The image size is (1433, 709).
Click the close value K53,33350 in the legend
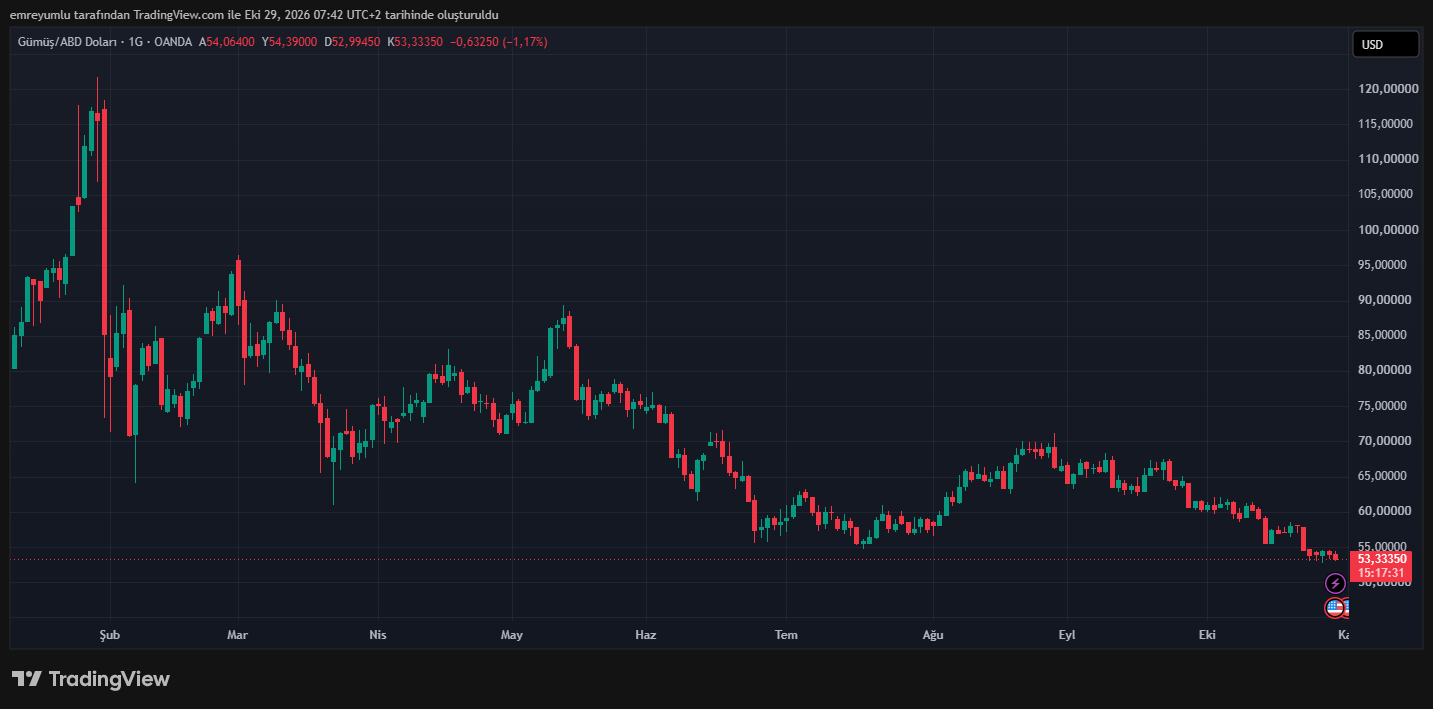pos(415,42)
